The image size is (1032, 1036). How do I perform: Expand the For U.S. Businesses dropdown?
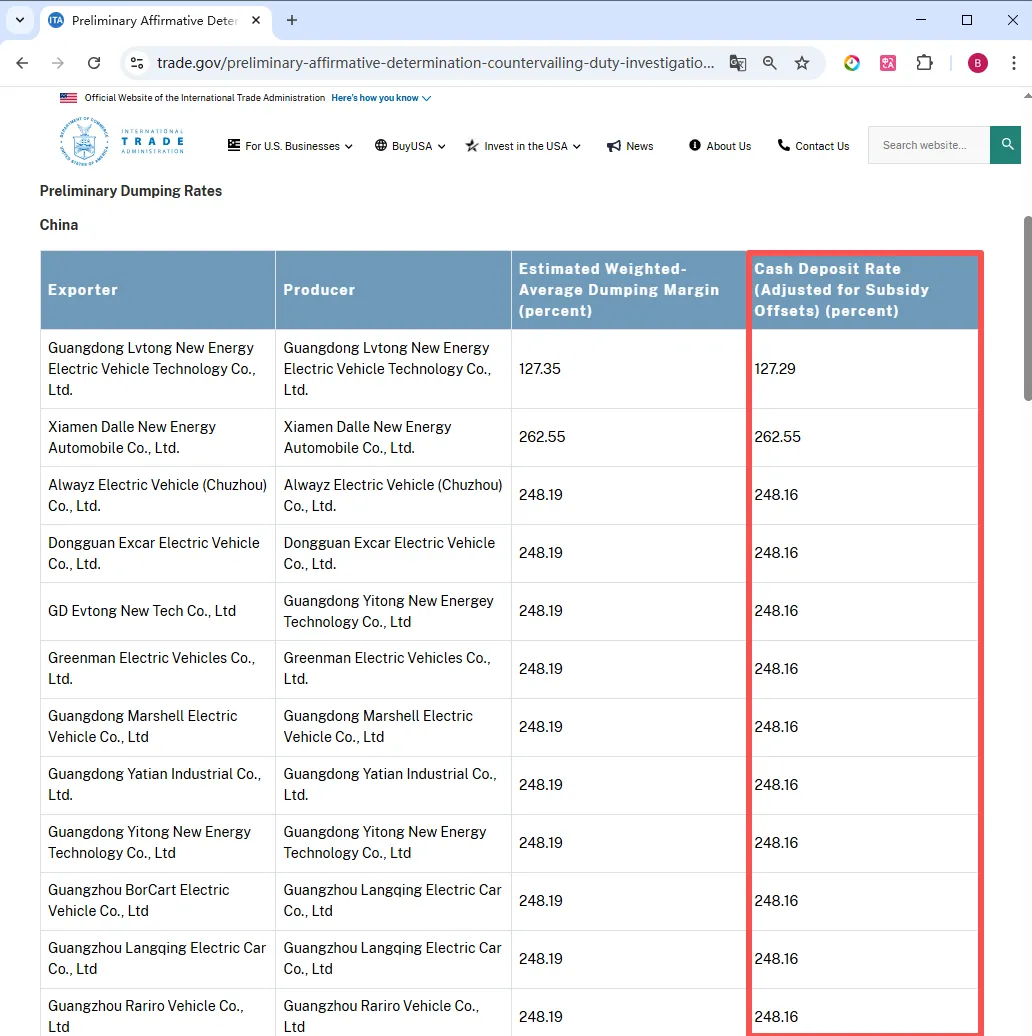pyautogui.click(x=290, y=146)
